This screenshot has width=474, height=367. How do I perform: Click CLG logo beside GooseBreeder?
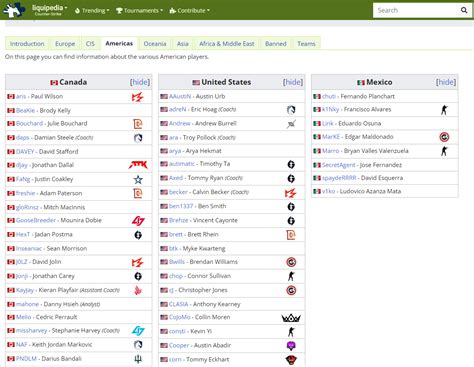(x=138, y=221)
